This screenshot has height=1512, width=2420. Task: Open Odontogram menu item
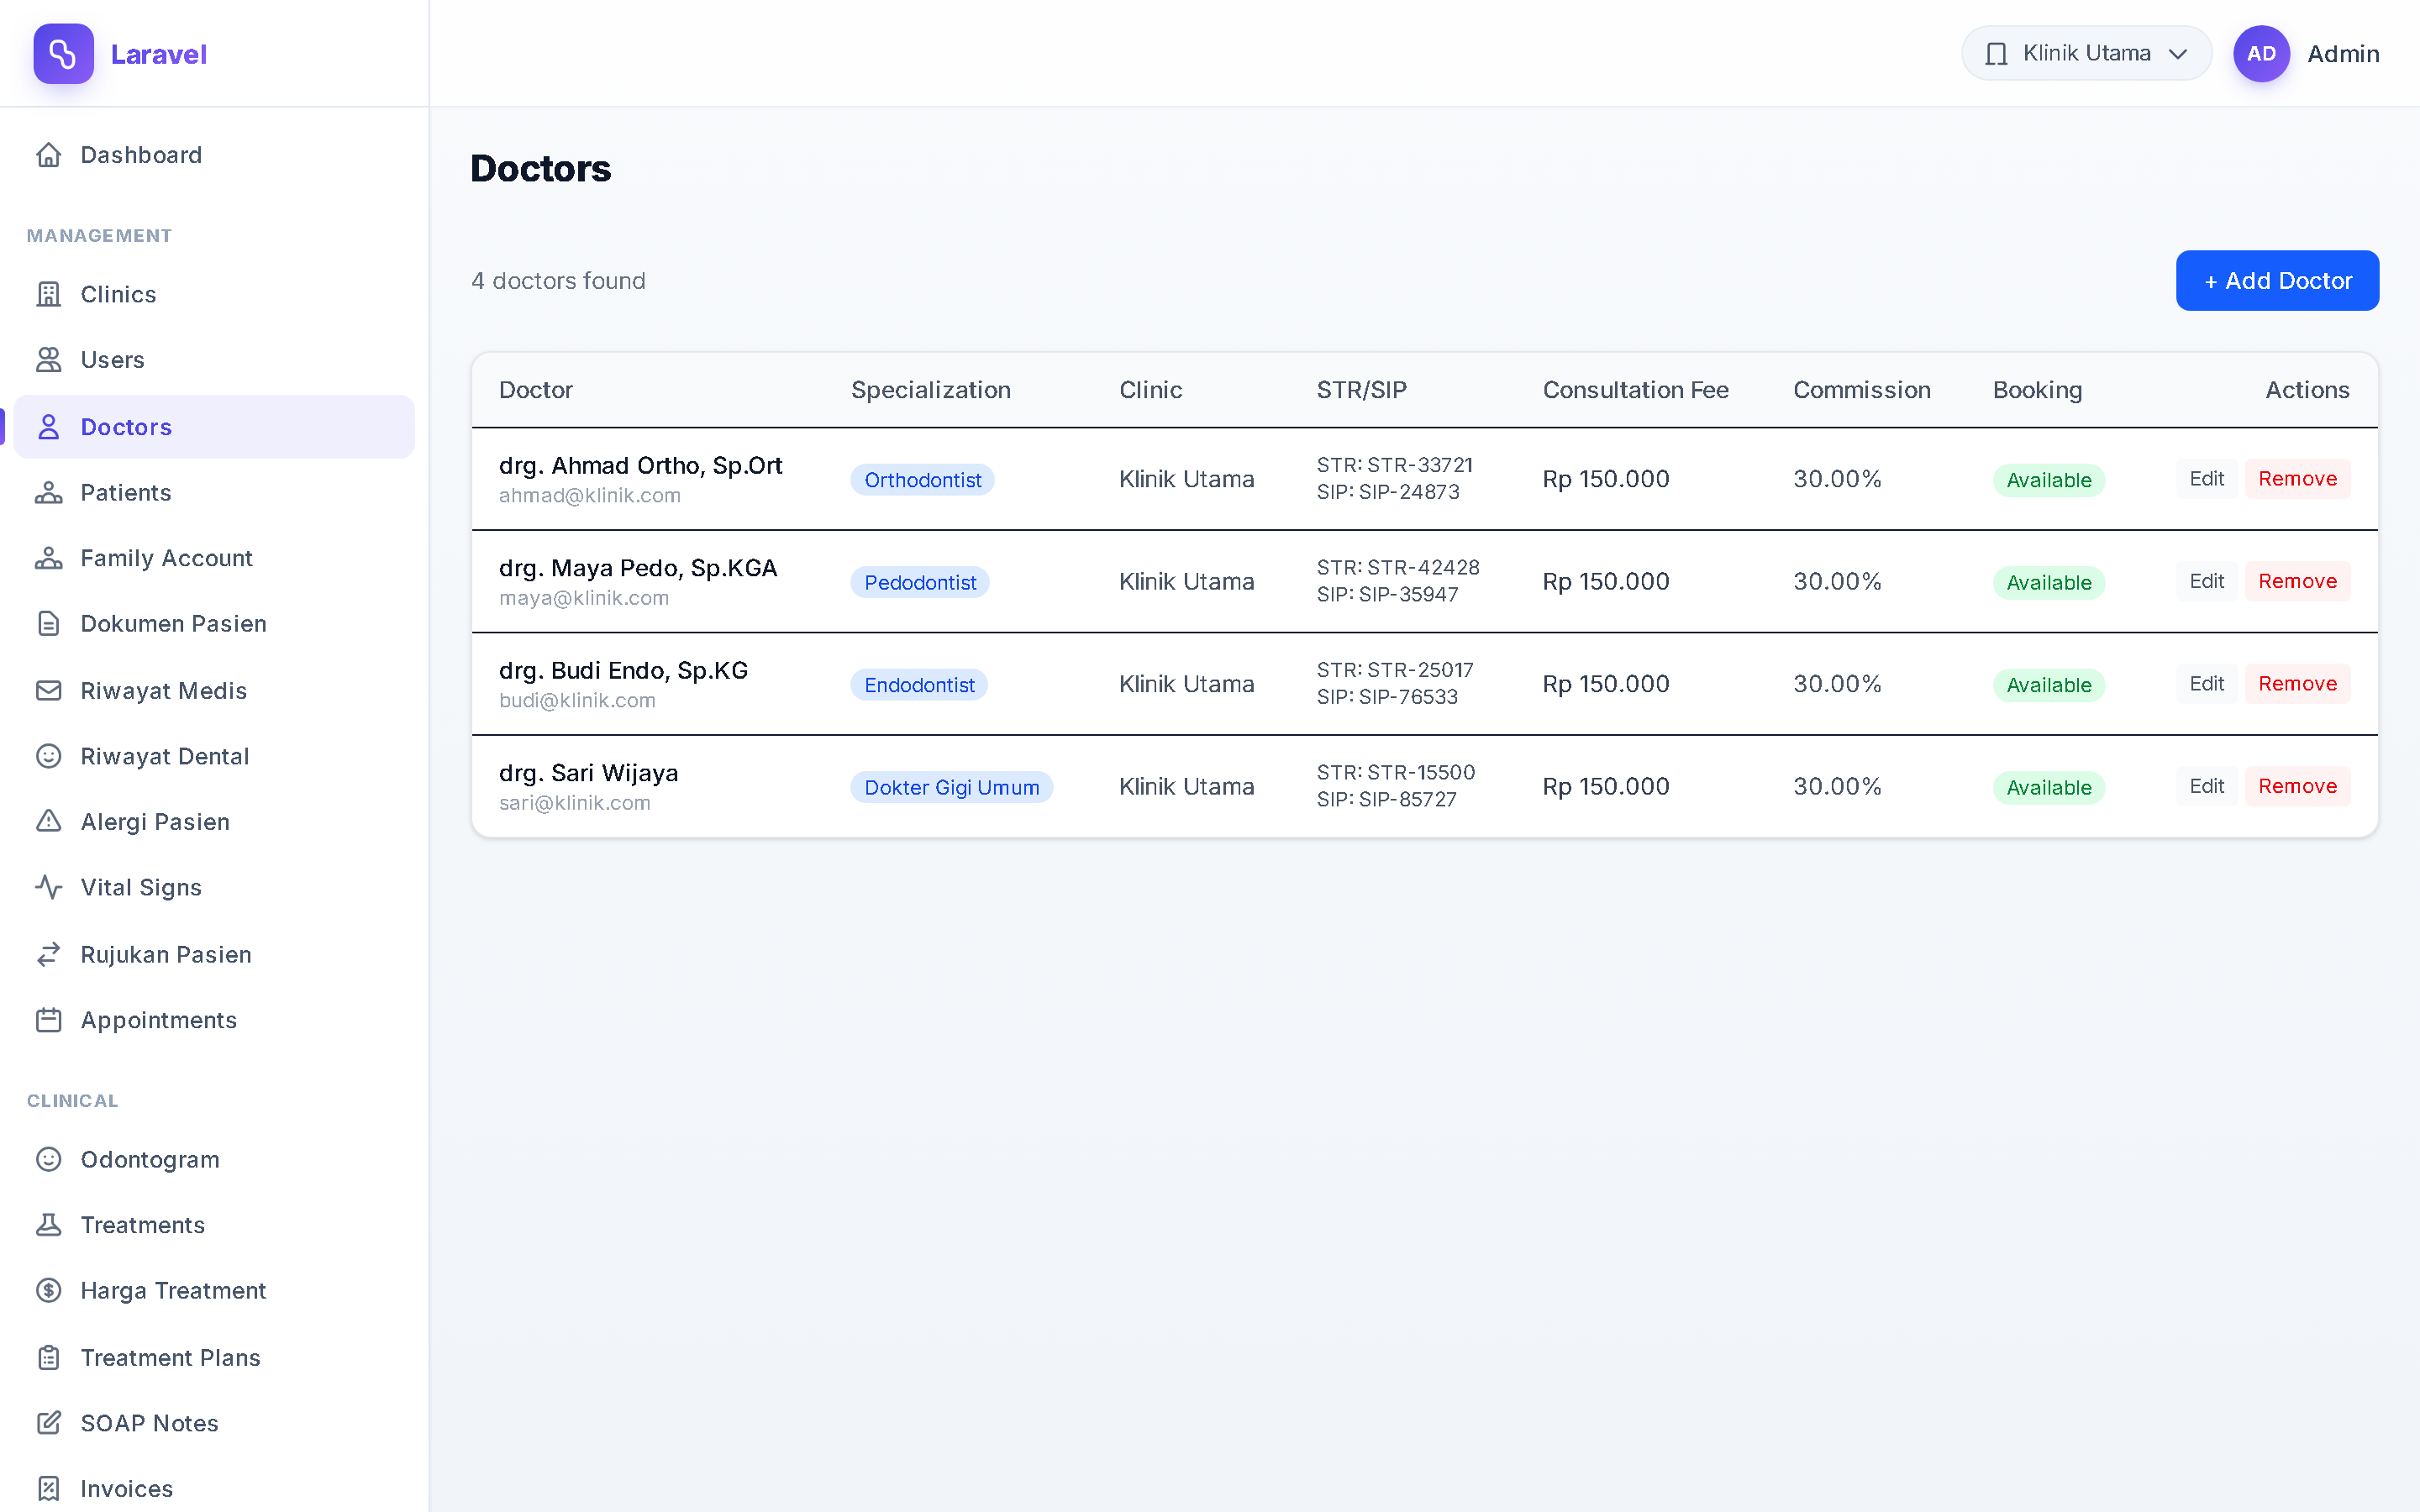214,1160
